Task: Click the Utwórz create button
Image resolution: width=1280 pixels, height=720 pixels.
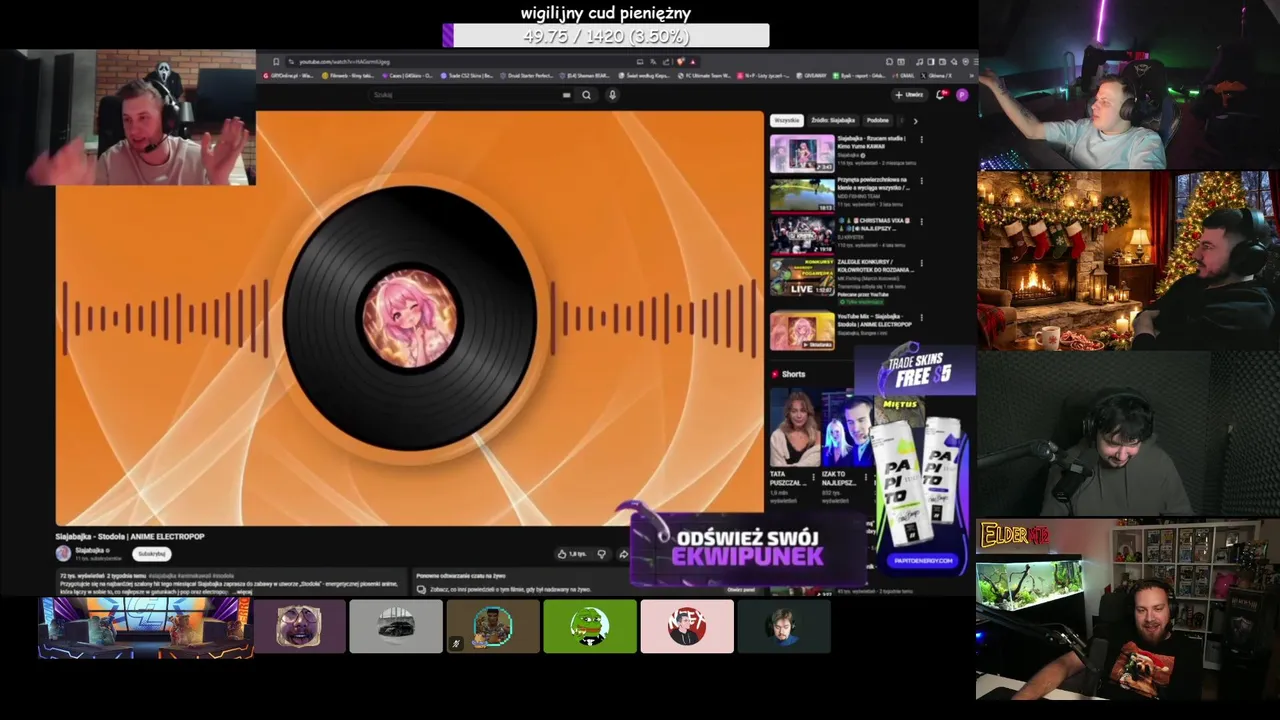Action: [x=910, y=95]
